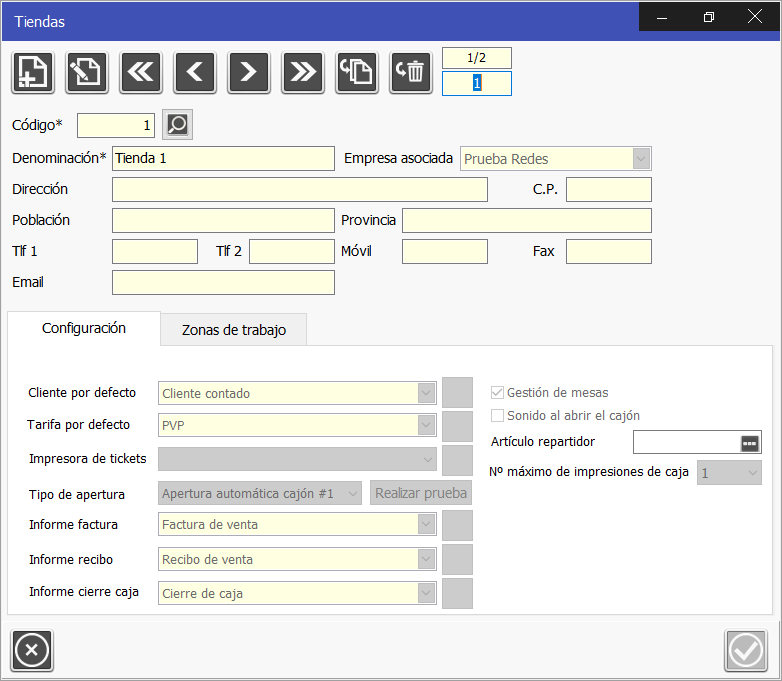Click the search magnifier next to Código
The image size is (782, 681).
(x=177, y=125)
